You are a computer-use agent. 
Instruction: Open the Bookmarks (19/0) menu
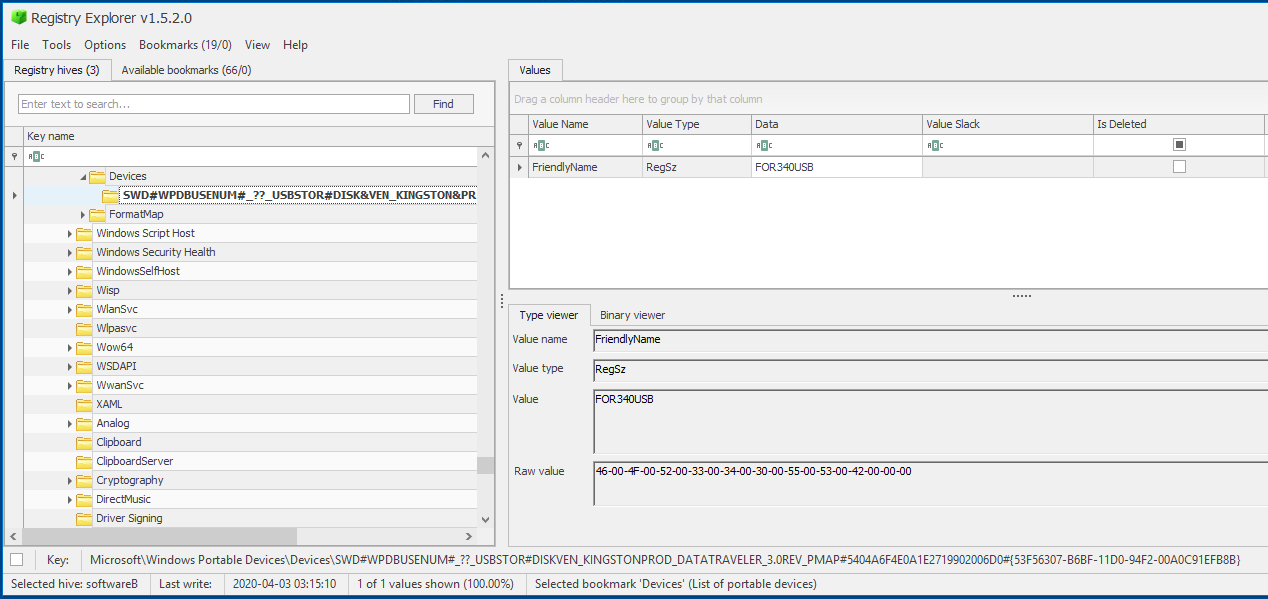pos(185,45)
